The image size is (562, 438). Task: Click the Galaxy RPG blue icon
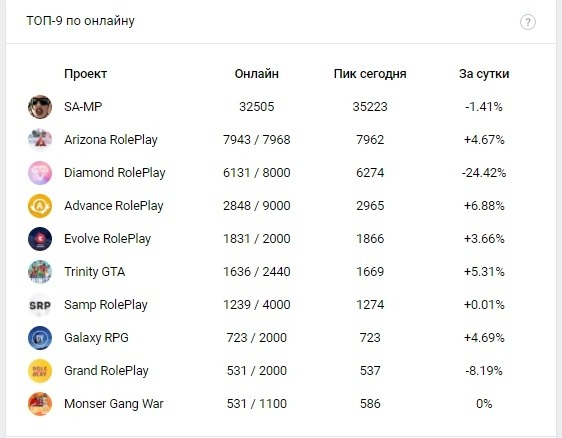[x=40, y=338]
